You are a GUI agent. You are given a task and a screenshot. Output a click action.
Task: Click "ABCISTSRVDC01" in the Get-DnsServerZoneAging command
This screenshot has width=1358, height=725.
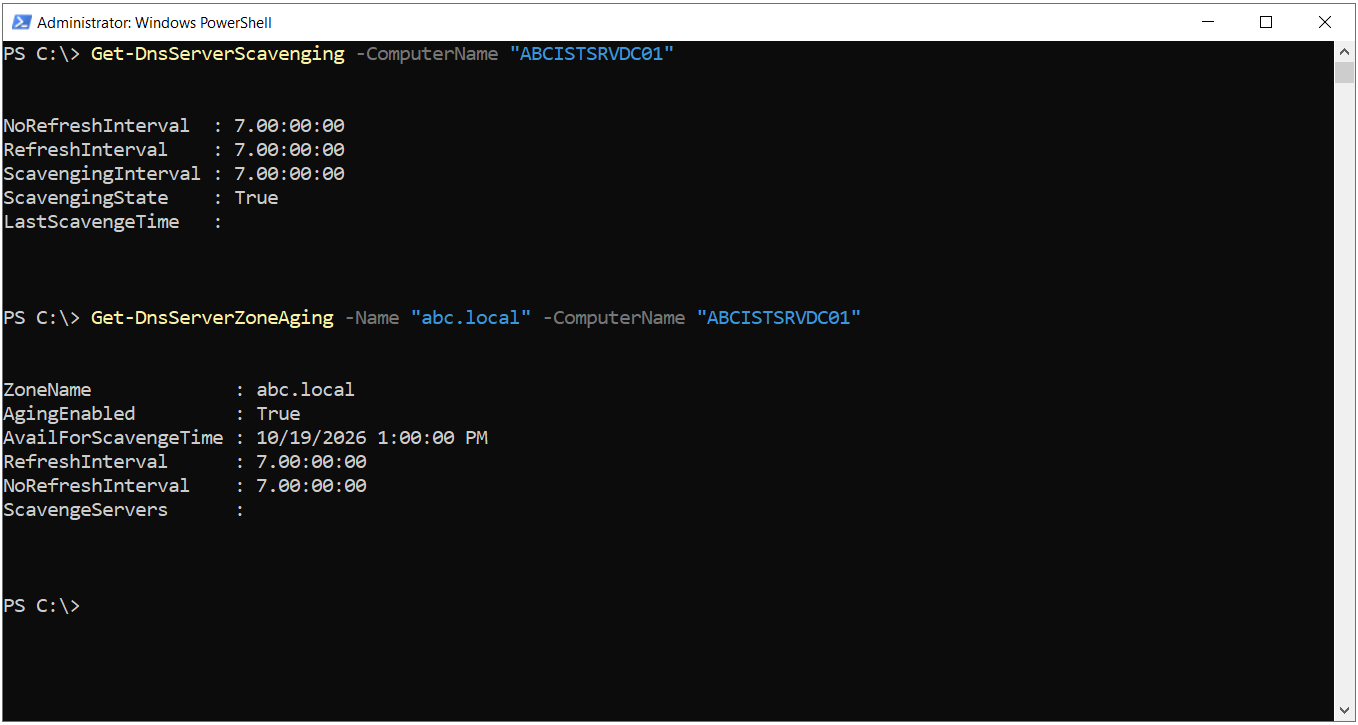pos(779,318)
